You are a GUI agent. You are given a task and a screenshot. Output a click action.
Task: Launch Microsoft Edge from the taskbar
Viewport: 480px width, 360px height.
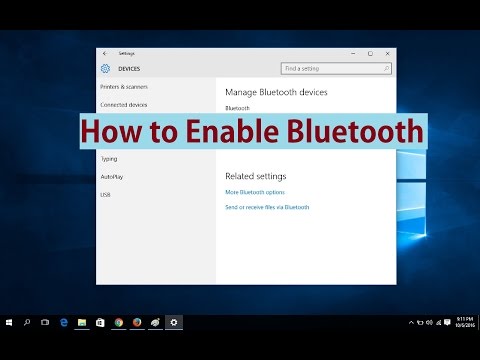coord(64,322)
